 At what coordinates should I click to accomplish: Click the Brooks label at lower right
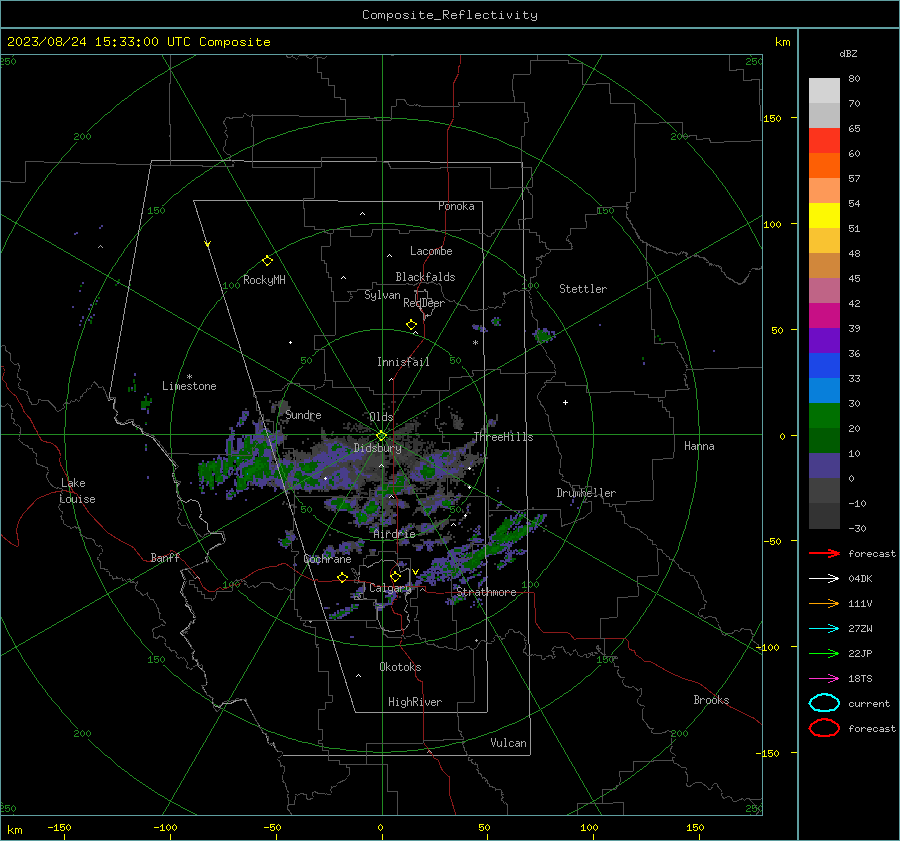[711, 700]
